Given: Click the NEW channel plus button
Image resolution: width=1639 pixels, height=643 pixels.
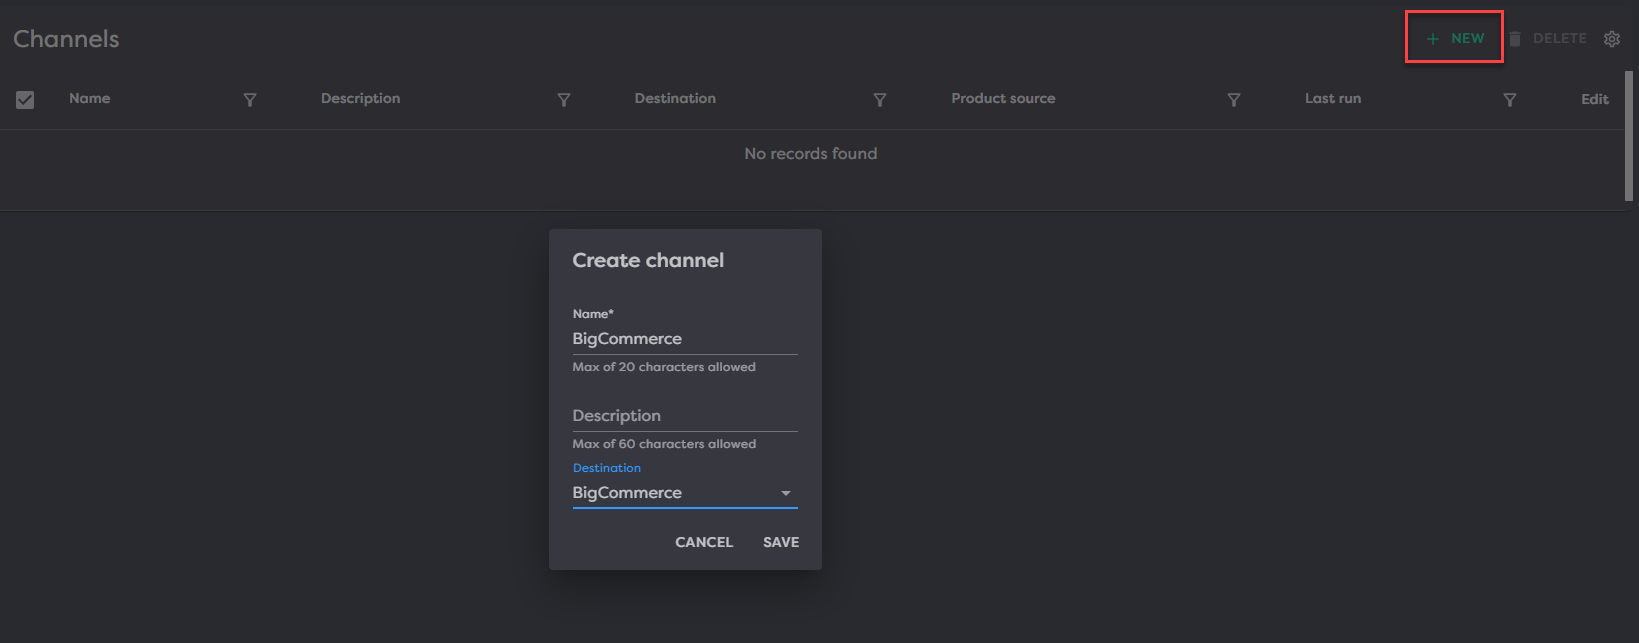Looking at the screenshot, I should (x=1454, y=39).
